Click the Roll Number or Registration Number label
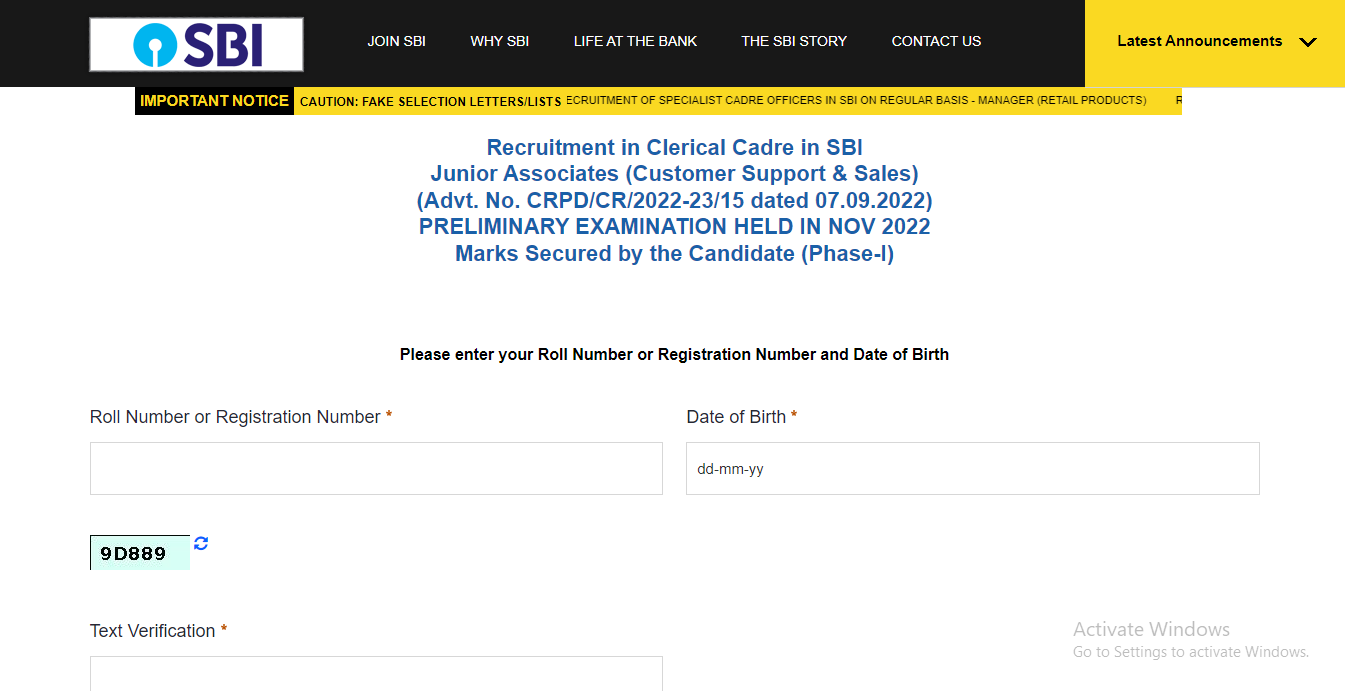Screen dimensions: 1345x691 235,417
